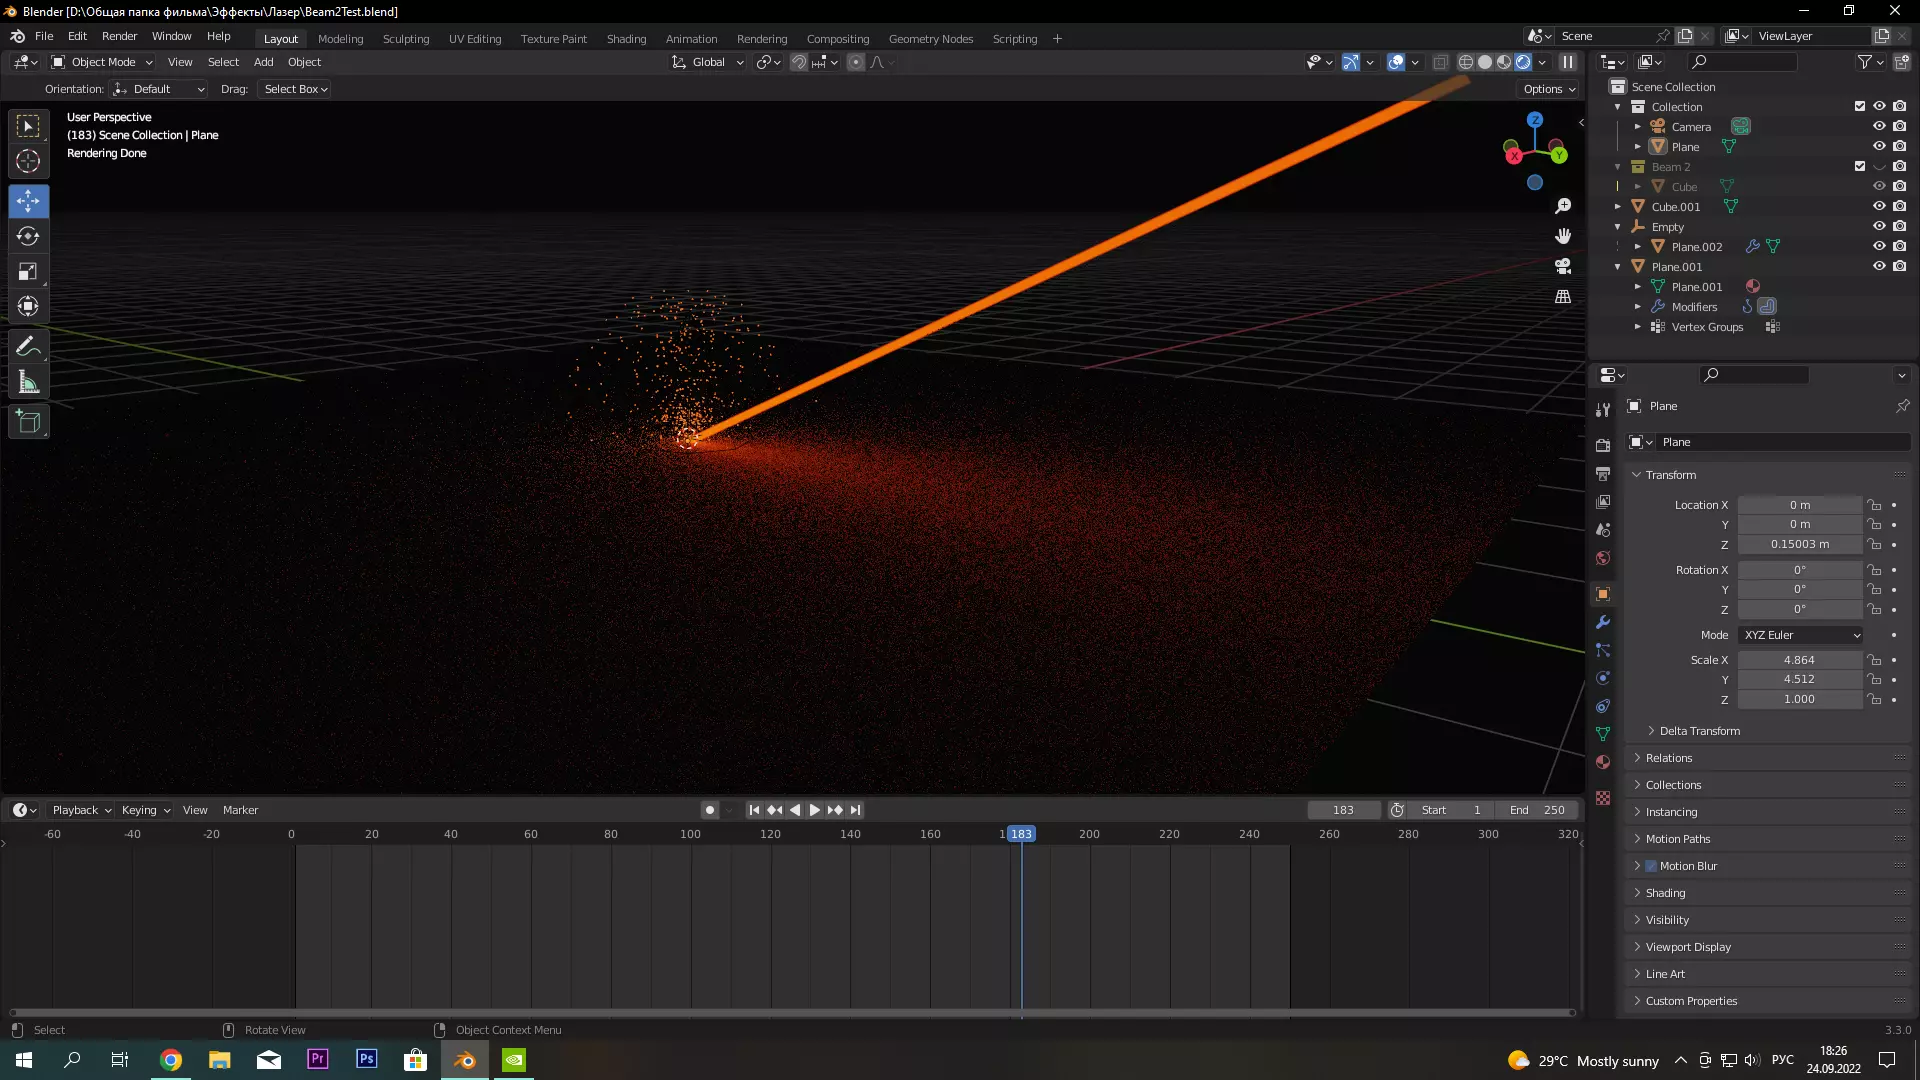This screenshot has height=1080, width=1920.
Task: Open the Scene properties tab
Action: pyautogui.click(x=1603, y=529)
